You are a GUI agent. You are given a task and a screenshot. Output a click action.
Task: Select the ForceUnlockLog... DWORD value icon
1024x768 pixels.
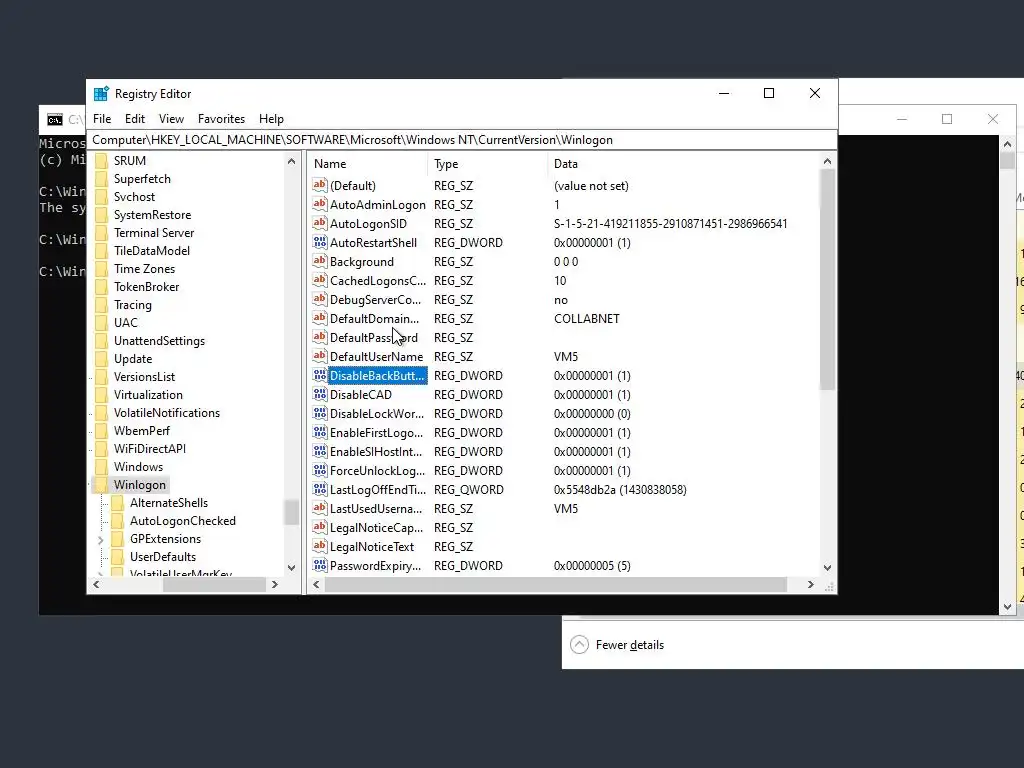pos(319,470)
